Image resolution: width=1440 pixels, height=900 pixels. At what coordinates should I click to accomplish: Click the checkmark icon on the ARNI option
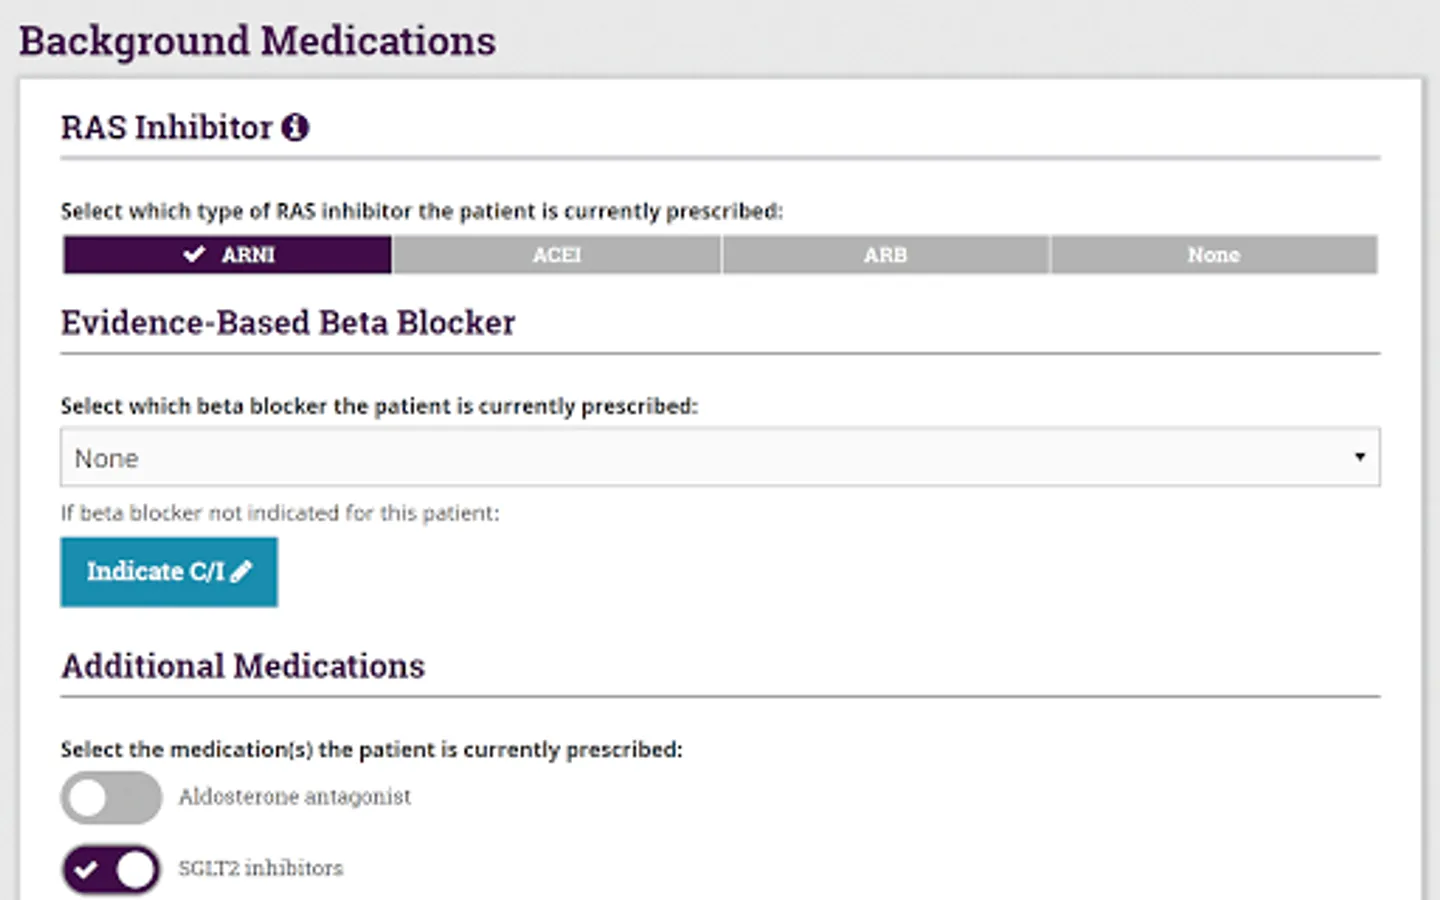point(194,255)
